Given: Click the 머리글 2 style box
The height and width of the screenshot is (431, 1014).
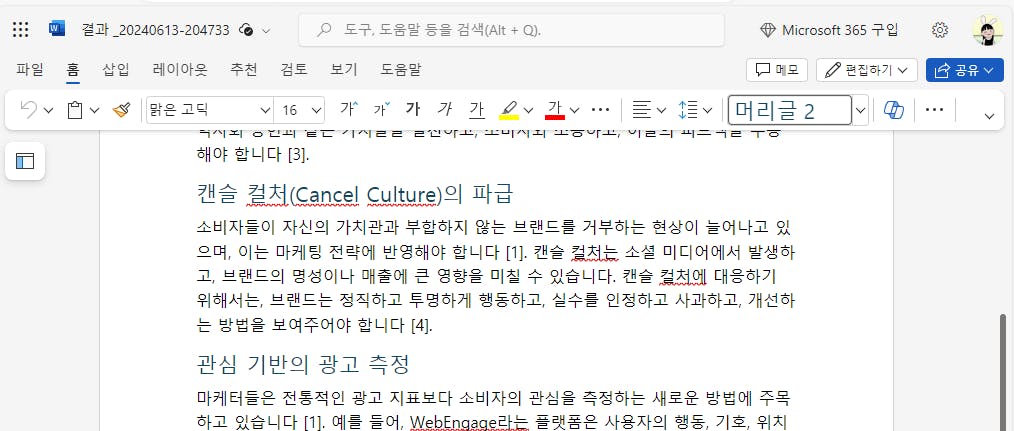Looking at the screenshot, I should pos(790,110).
